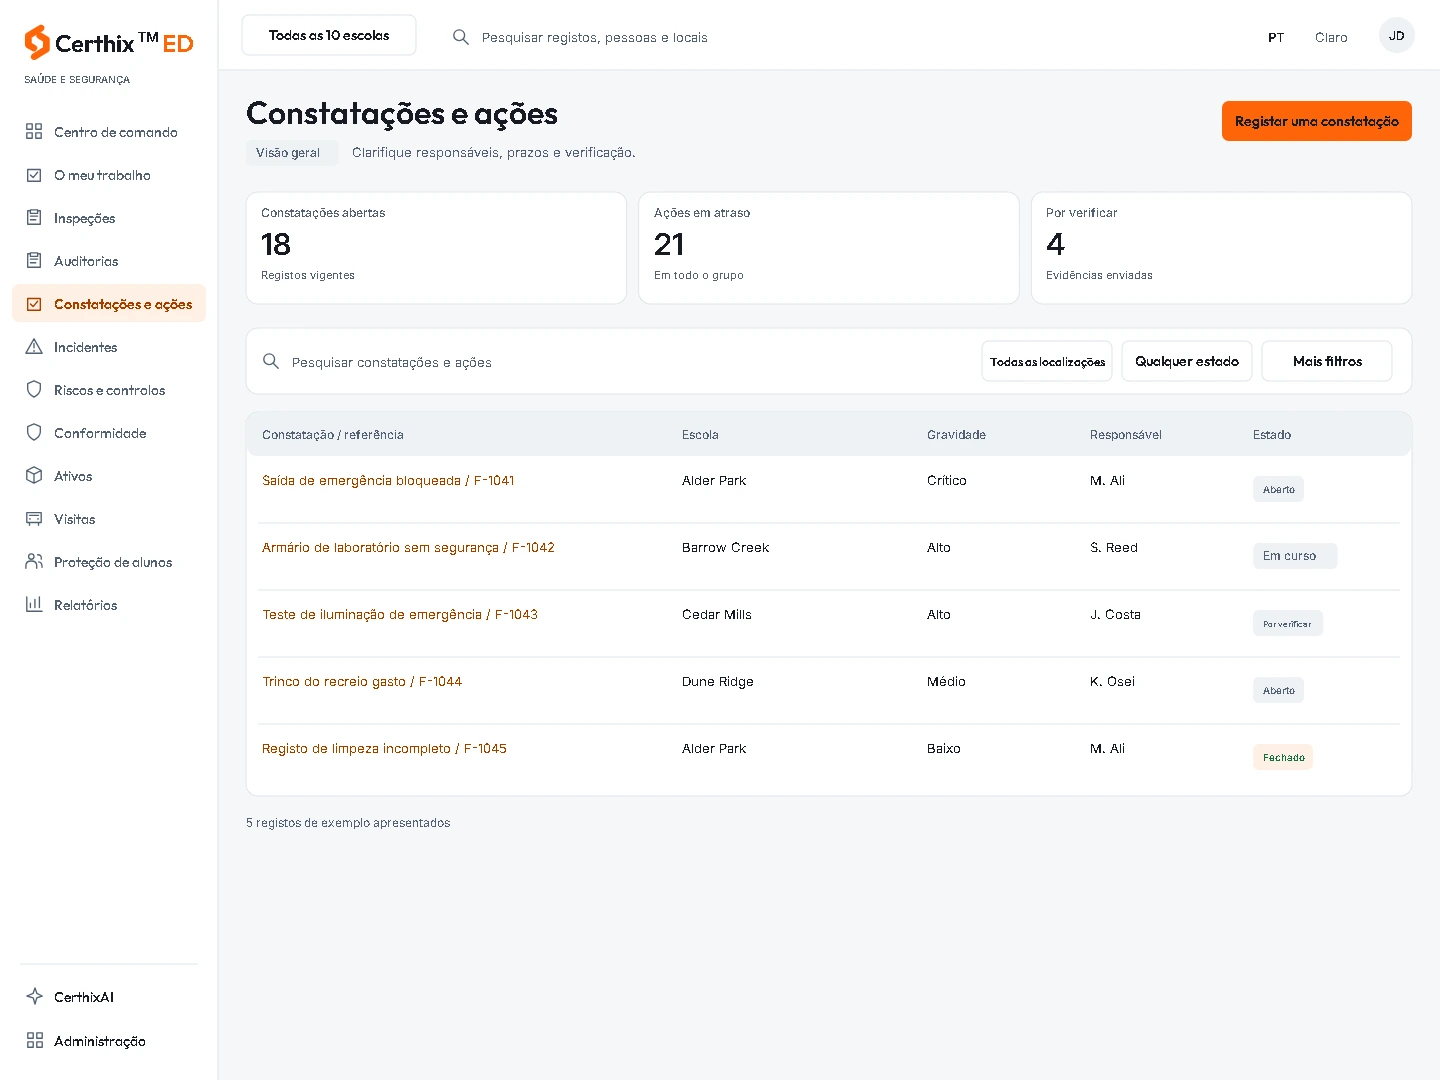Click the Centro de comando grid icon

point(34,131)
